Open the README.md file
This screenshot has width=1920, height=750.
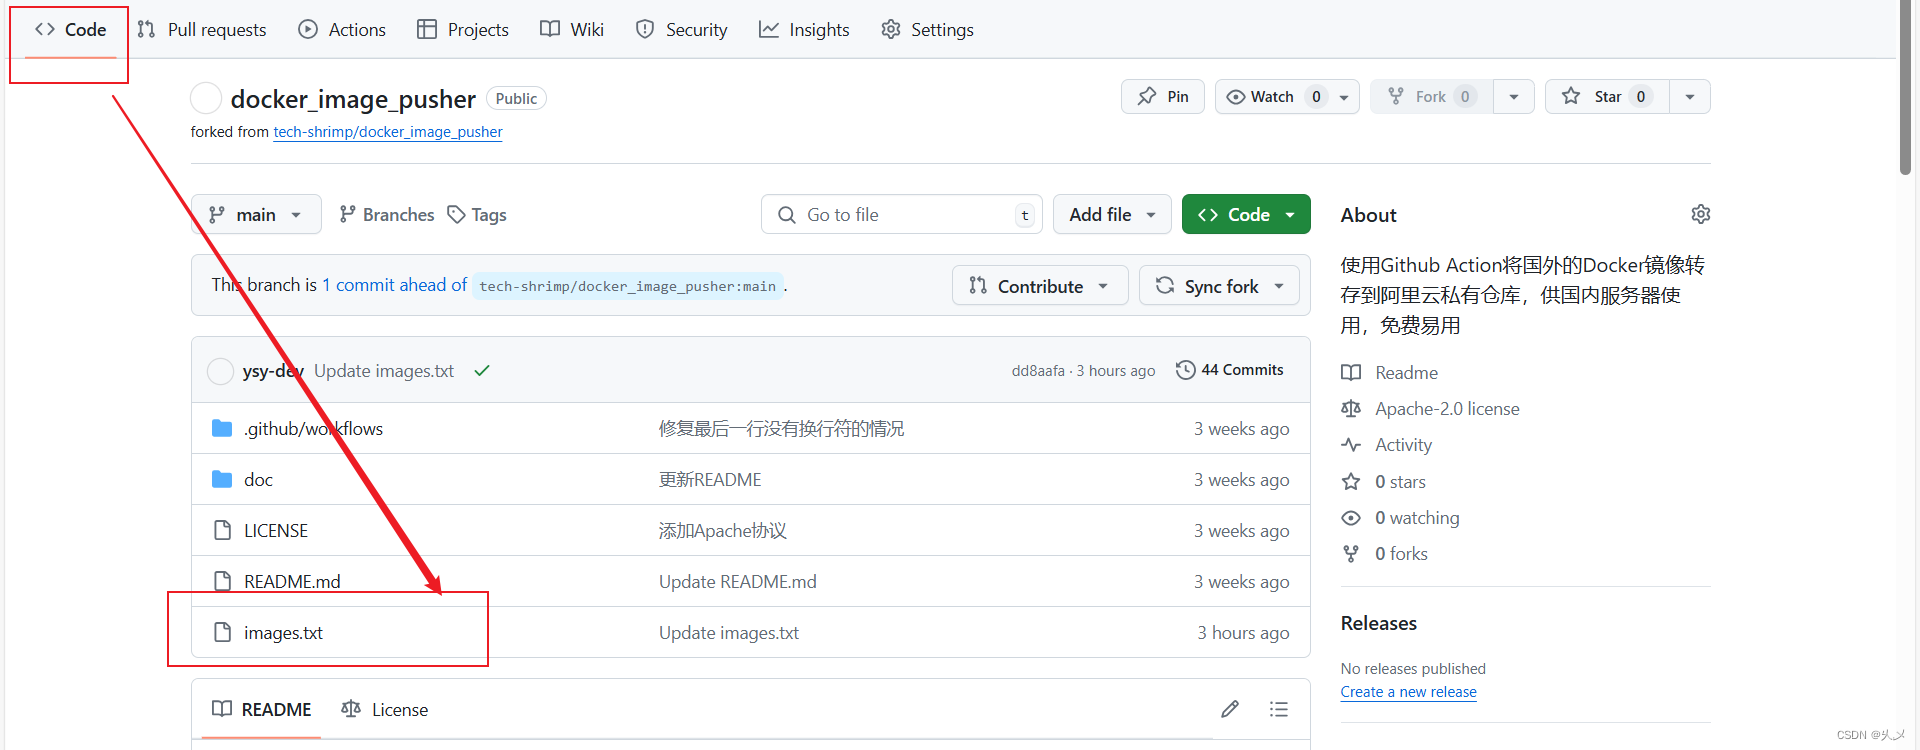[292, 582]
